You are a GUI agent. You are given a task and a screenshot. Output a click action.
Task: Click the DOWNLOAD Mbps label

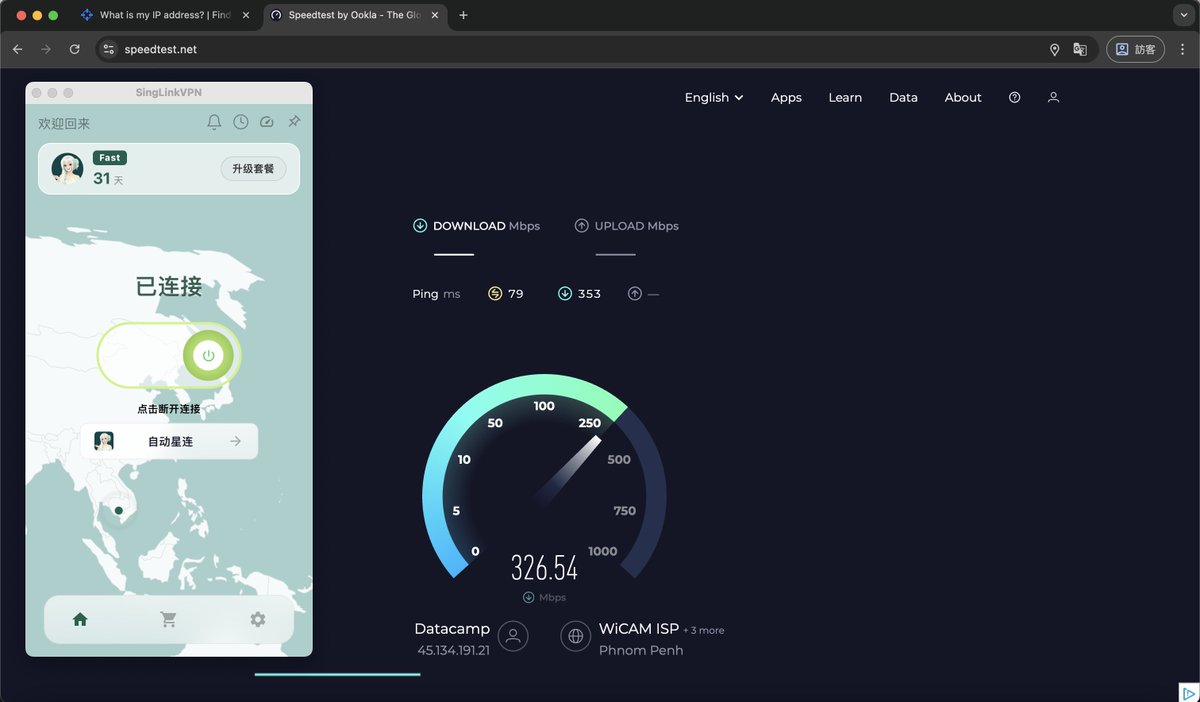(486, 226)
